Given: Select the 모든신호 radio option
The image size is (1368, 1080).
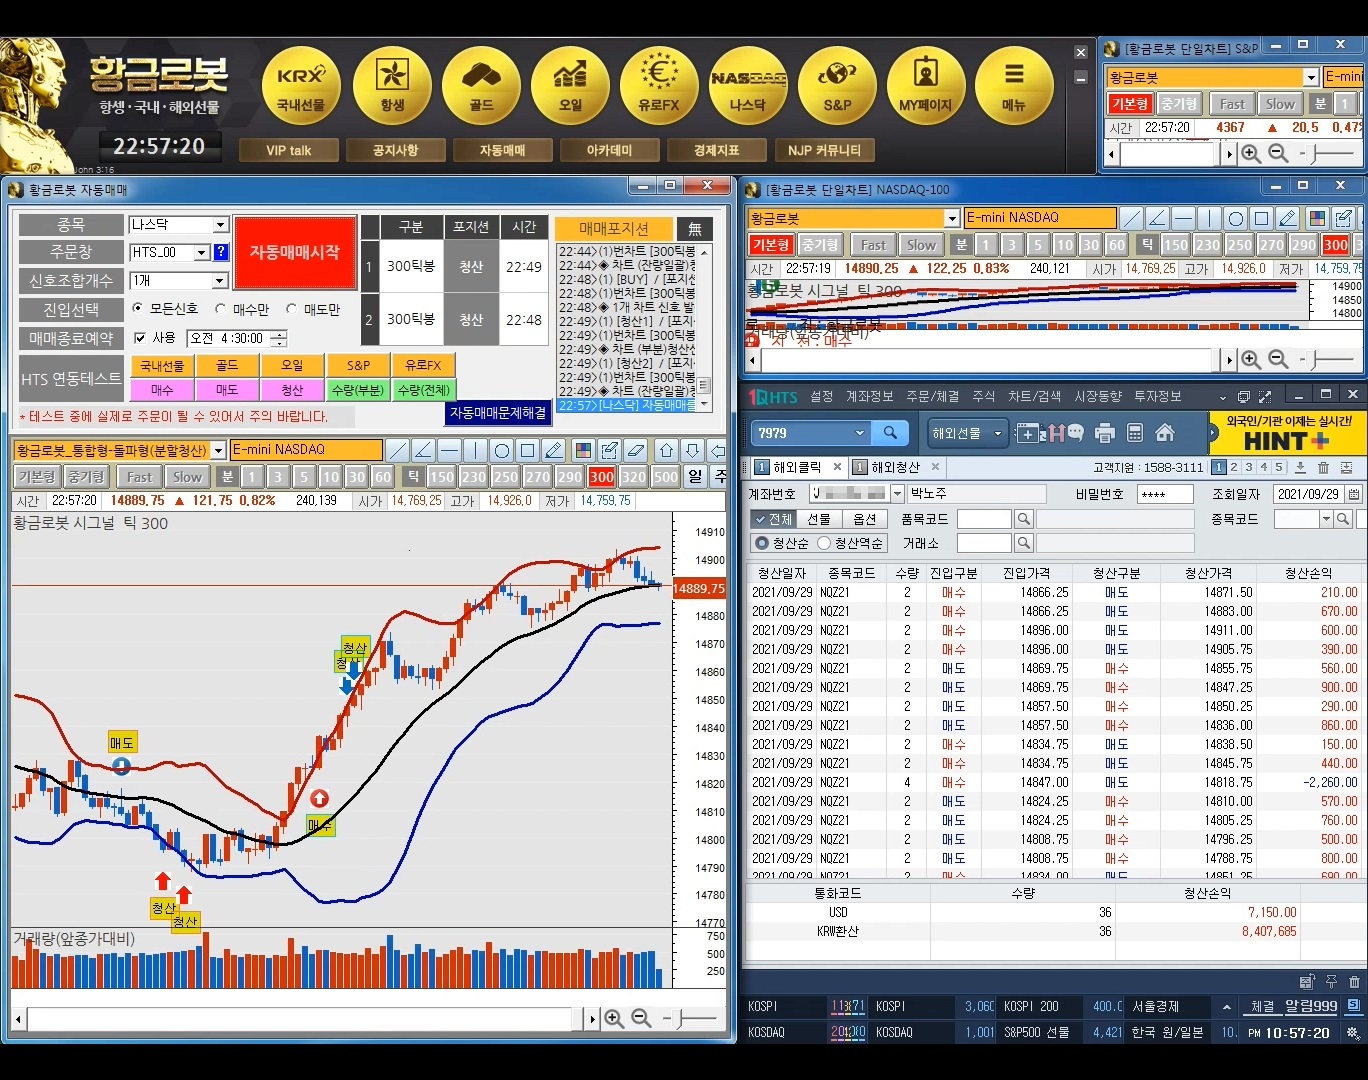Looking at the screenshot, I should (138, 309).
